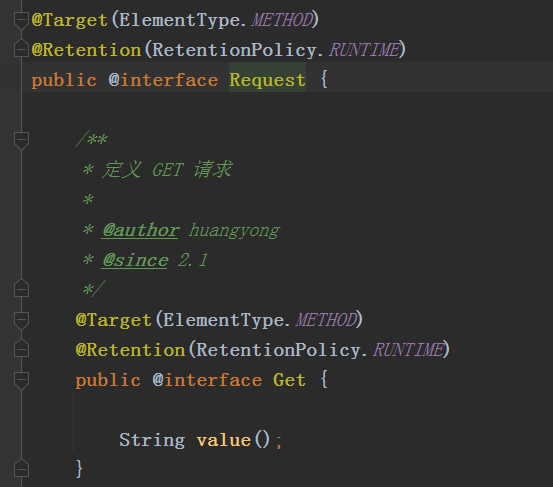553x487 pixels.
Task: Click the first METHOD constant at top
Action: coord(282,20)
